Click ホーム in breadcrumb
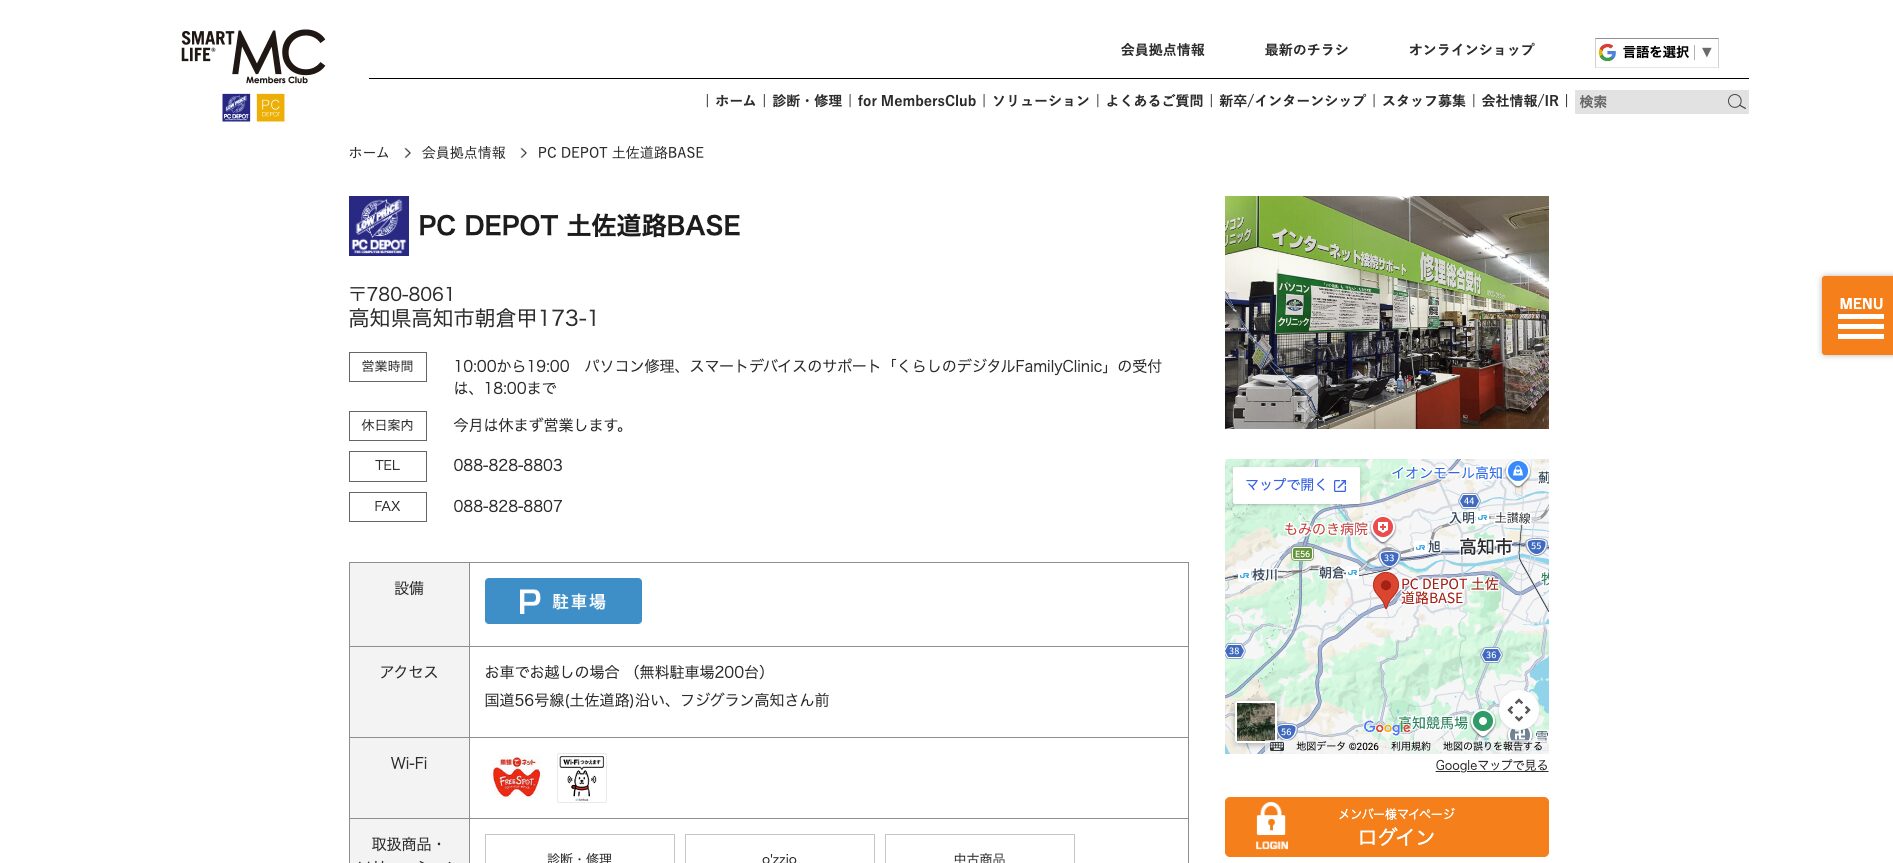Image resolution: width=1893 pixels, height=863 pixels. click(x=369, y=153)
